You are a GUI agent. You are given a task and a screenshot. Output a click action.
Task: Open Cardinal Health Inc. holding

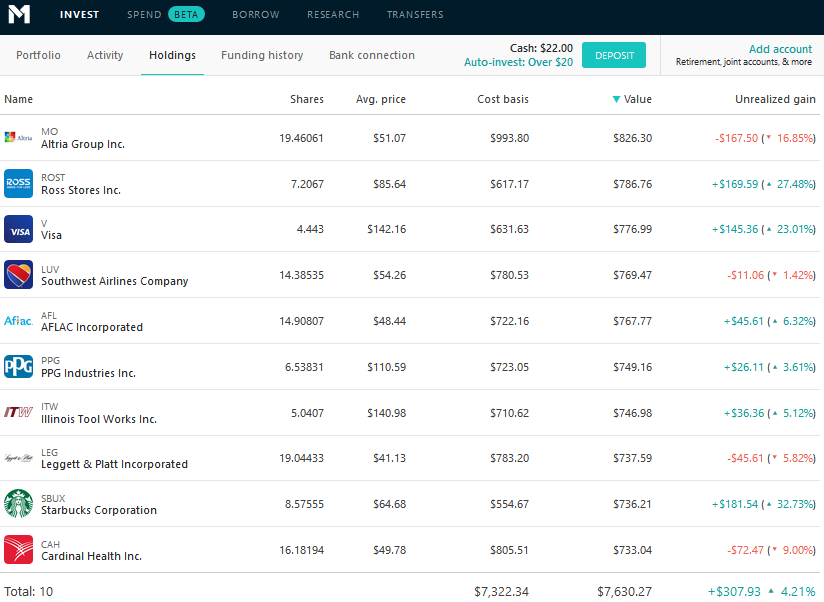click(91, 556)
